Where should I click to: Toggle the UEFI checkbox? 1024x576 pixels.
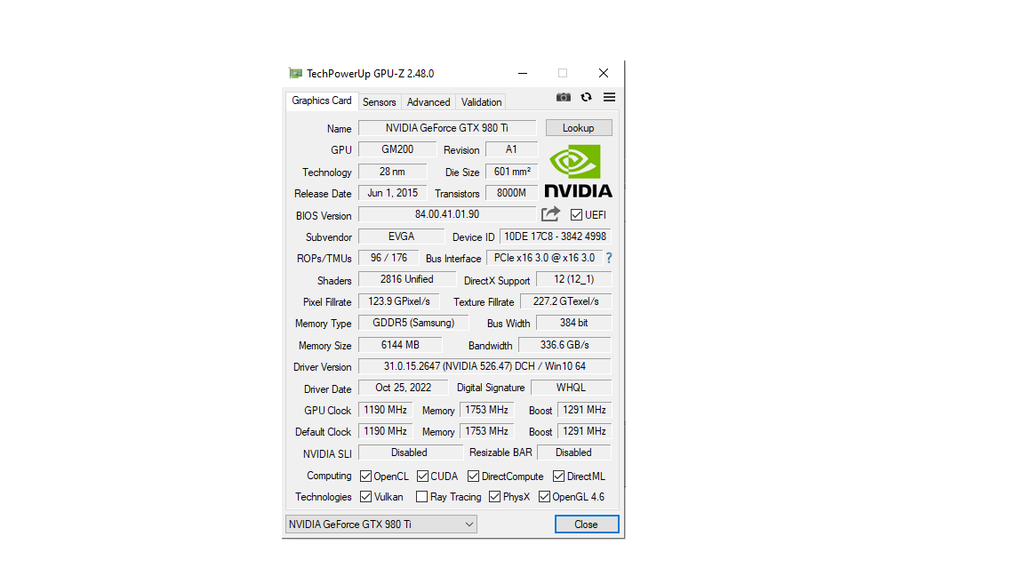tap(576, 215)
